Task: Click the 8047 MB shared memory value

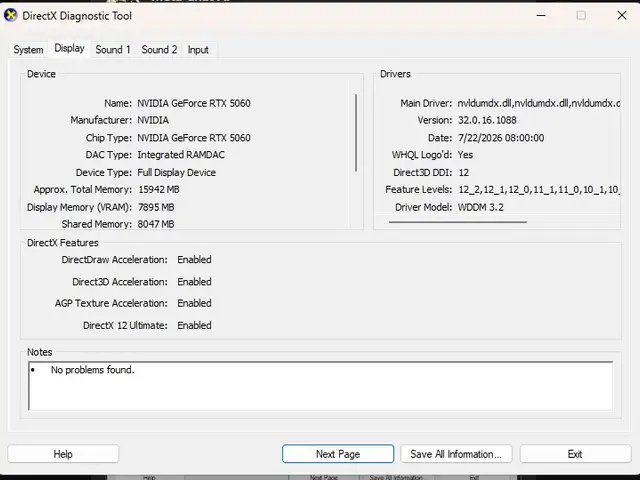Action: [156, 224]
